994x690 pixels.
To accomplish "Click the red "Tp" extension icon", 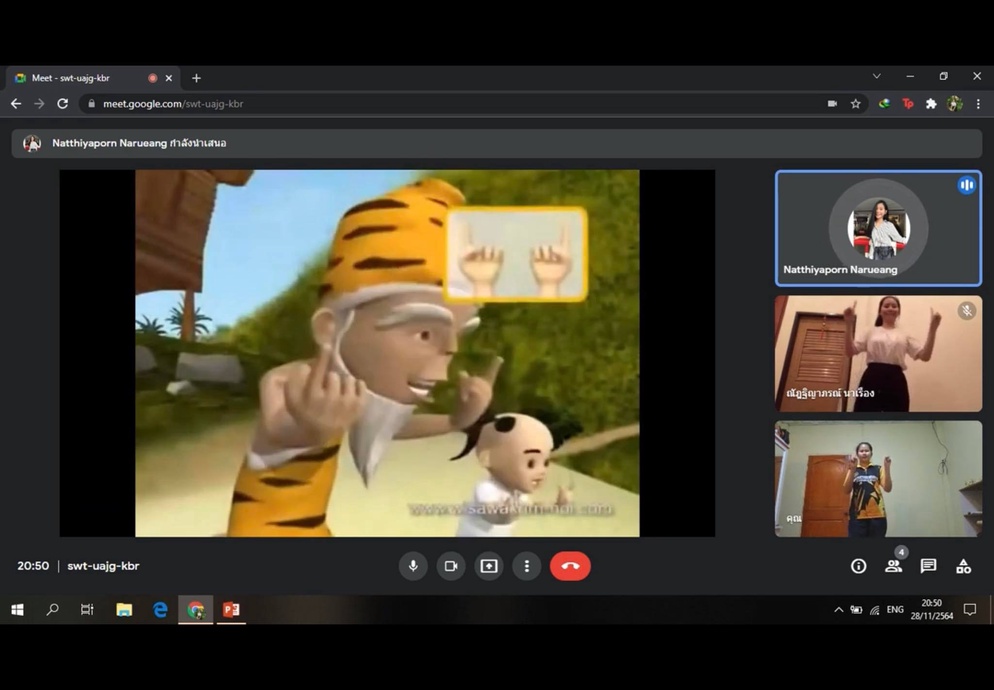I will [x=907, y=103].
